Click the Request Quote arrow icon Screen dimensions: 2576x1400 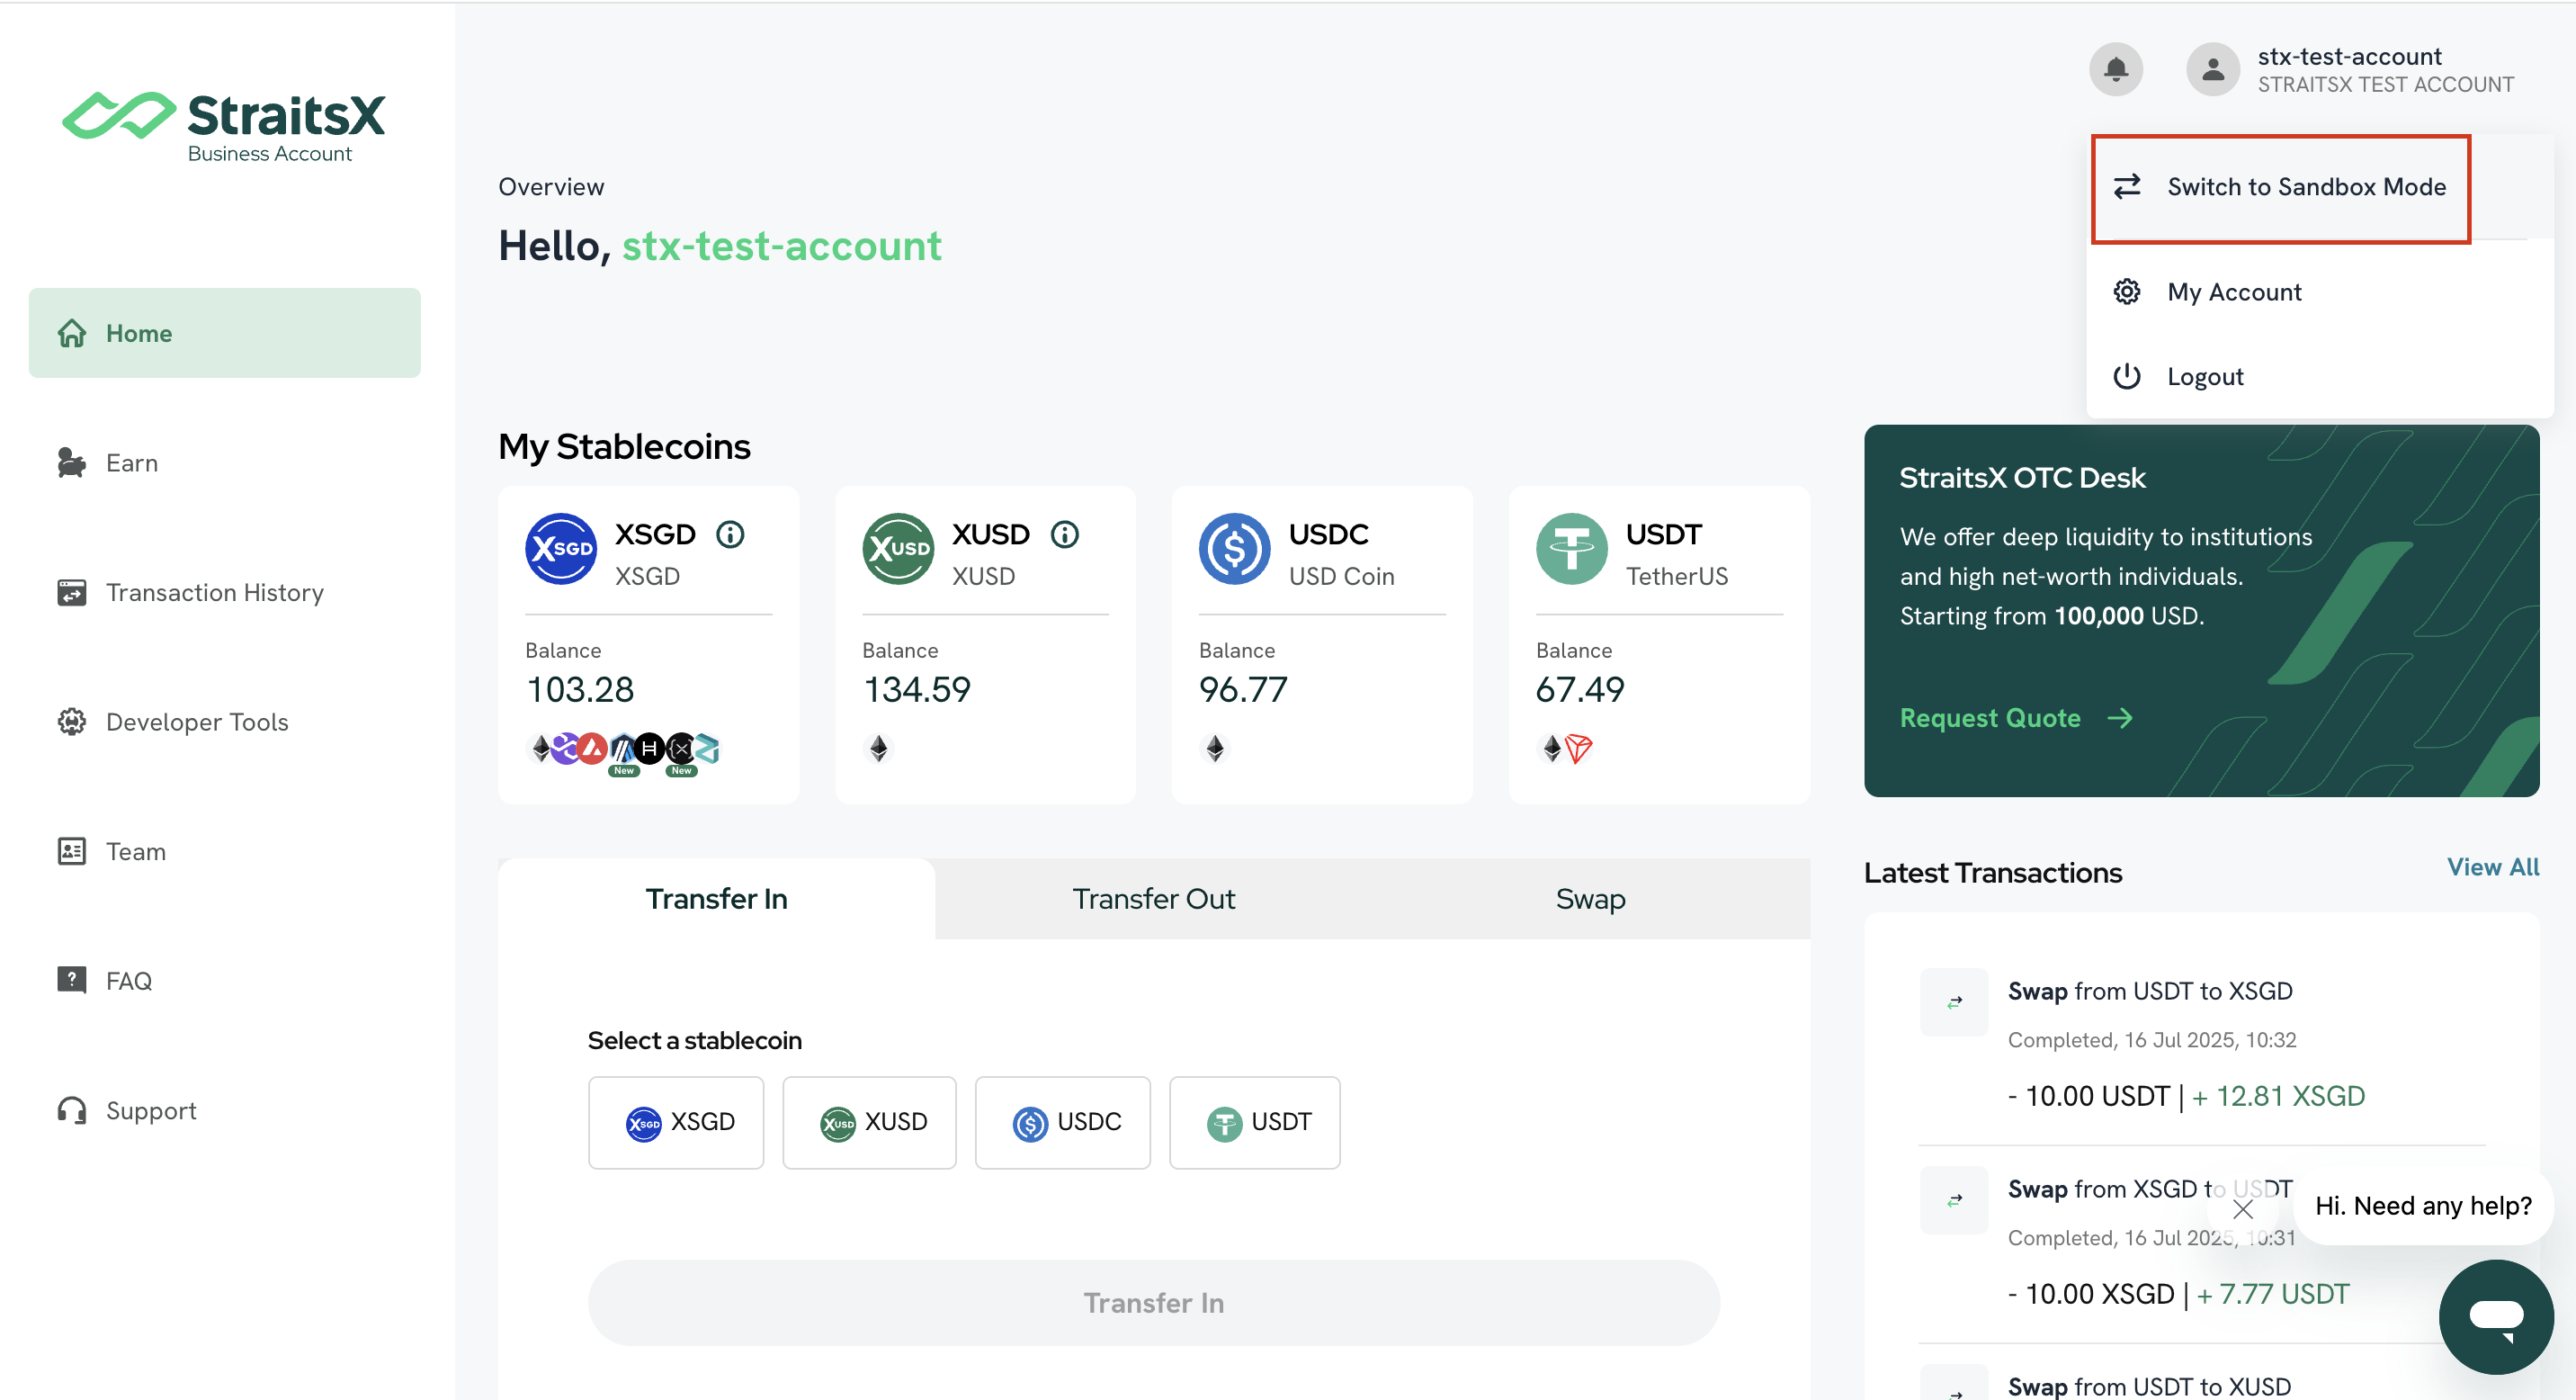pos(2121,718)
